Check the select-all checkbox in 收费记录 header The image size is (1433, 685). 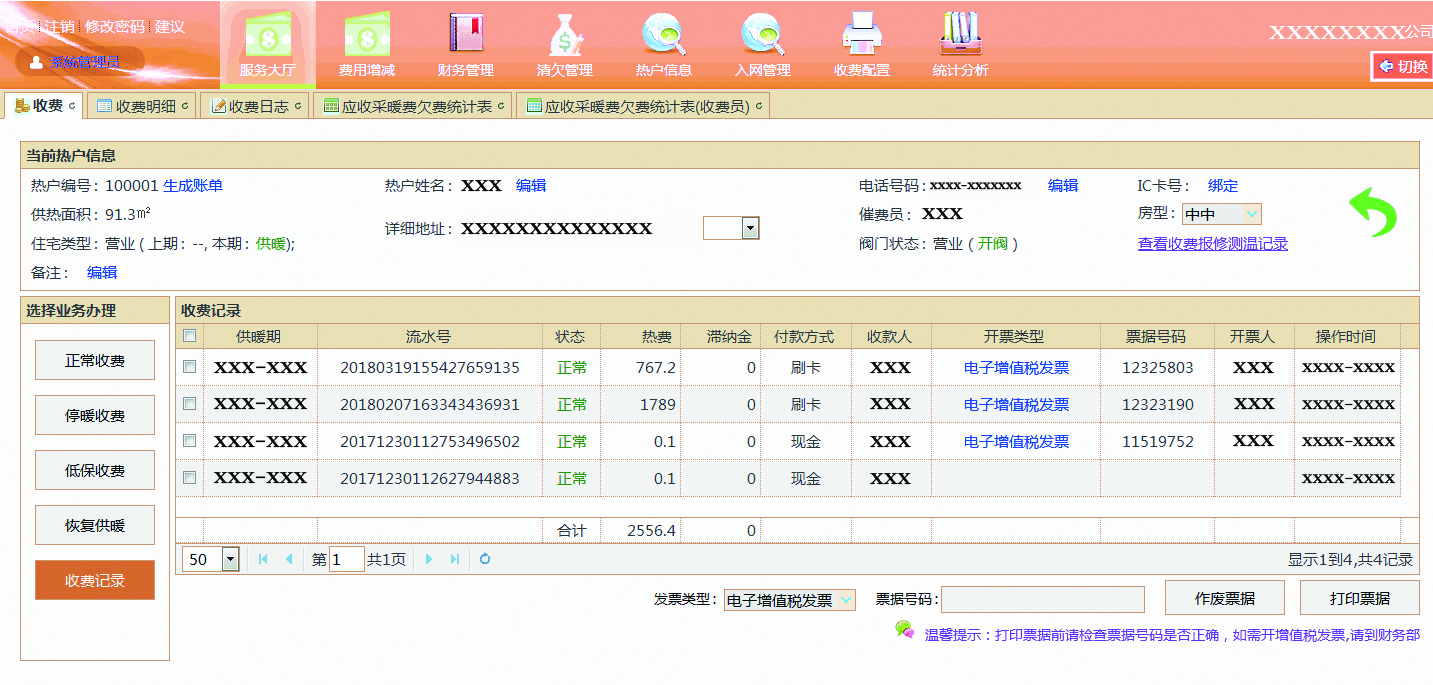(x=189, y=337)
